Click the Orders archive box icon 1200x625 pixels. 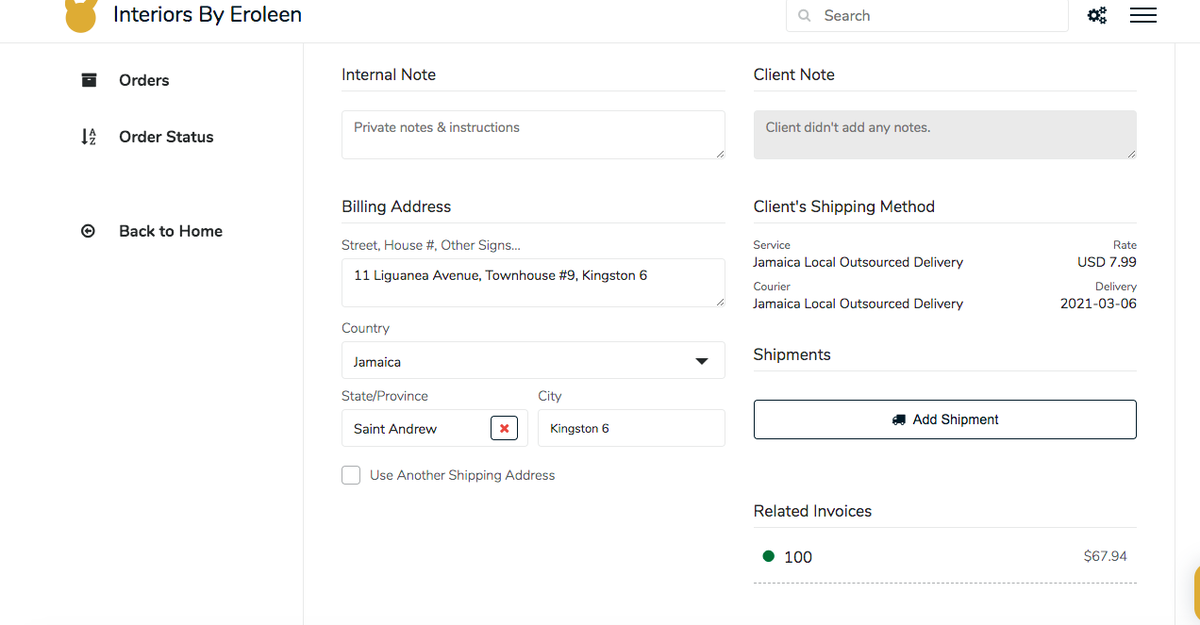[89, 80]
